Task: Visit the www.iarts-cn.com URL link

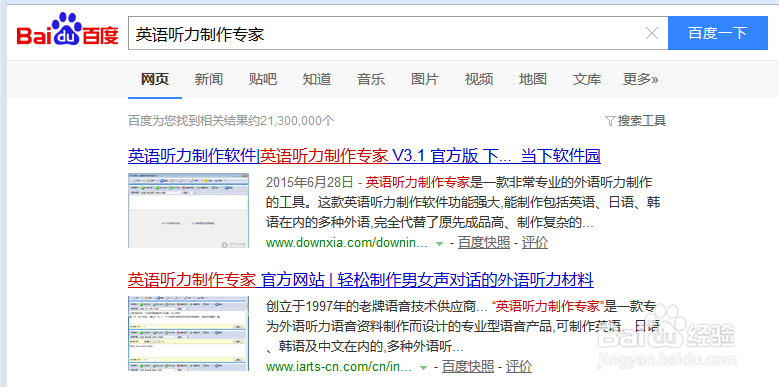Action: click(339, 367)
